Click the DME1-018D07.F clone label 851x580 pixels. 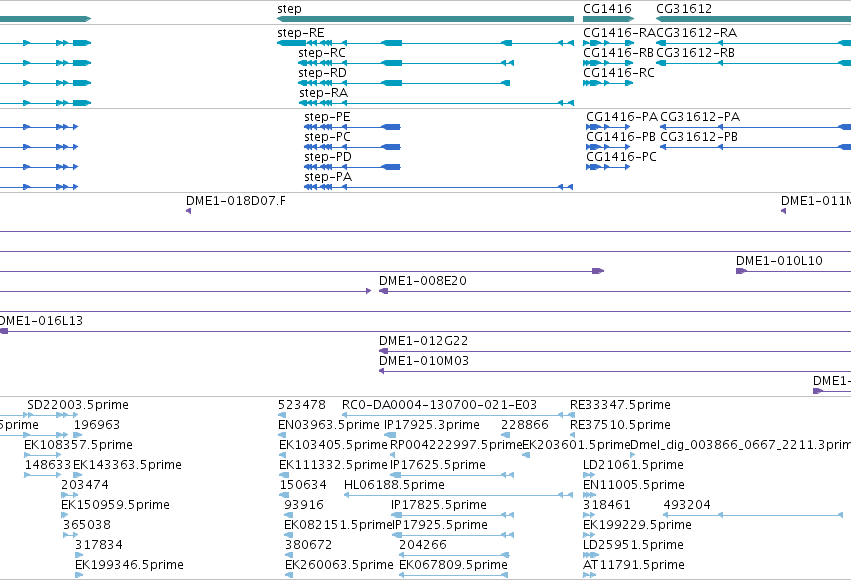236,201
